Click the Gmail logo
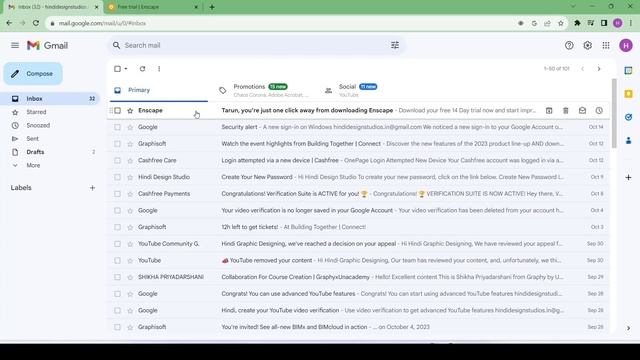Screen dimensions: 640x360 tap(47, 45)
